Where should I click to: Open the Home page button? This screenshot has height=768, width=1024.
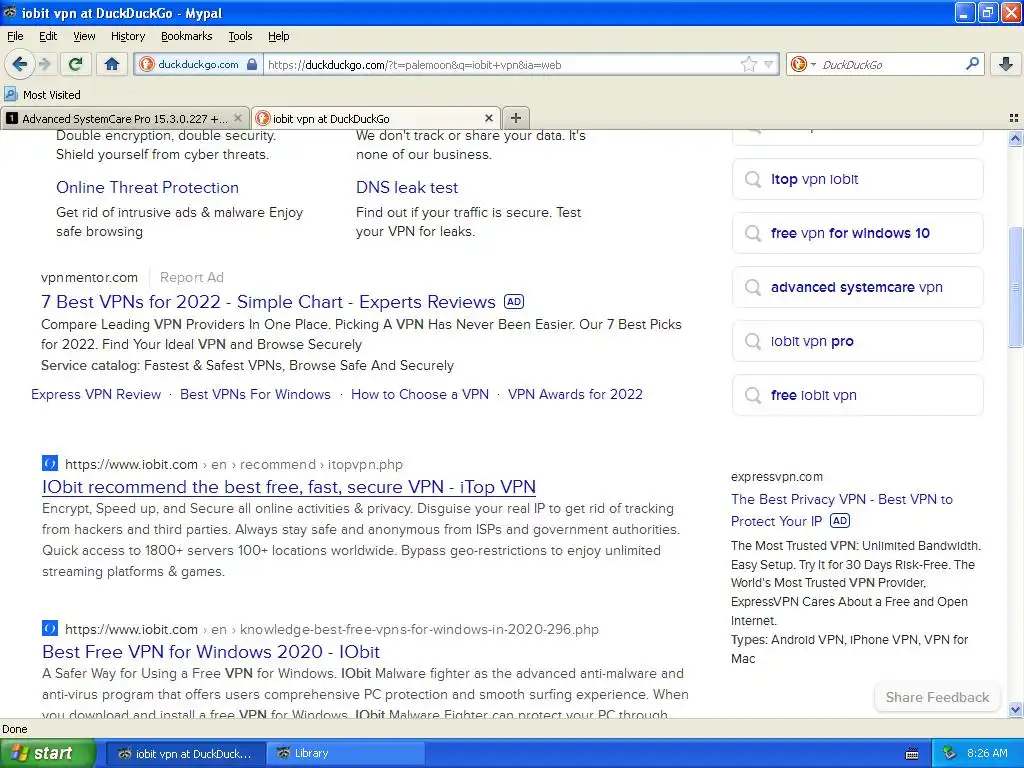[x=112, y=64]
